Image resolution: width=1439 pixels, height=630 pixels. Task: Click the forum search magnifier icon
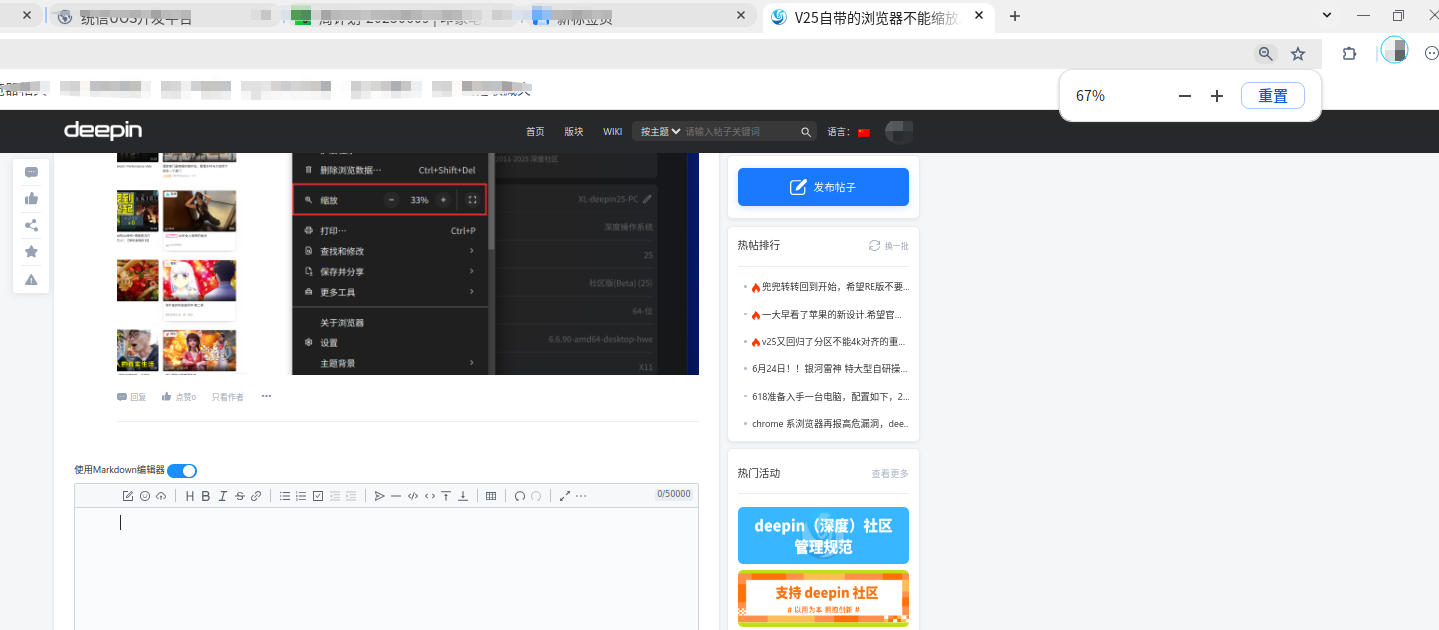806,132
